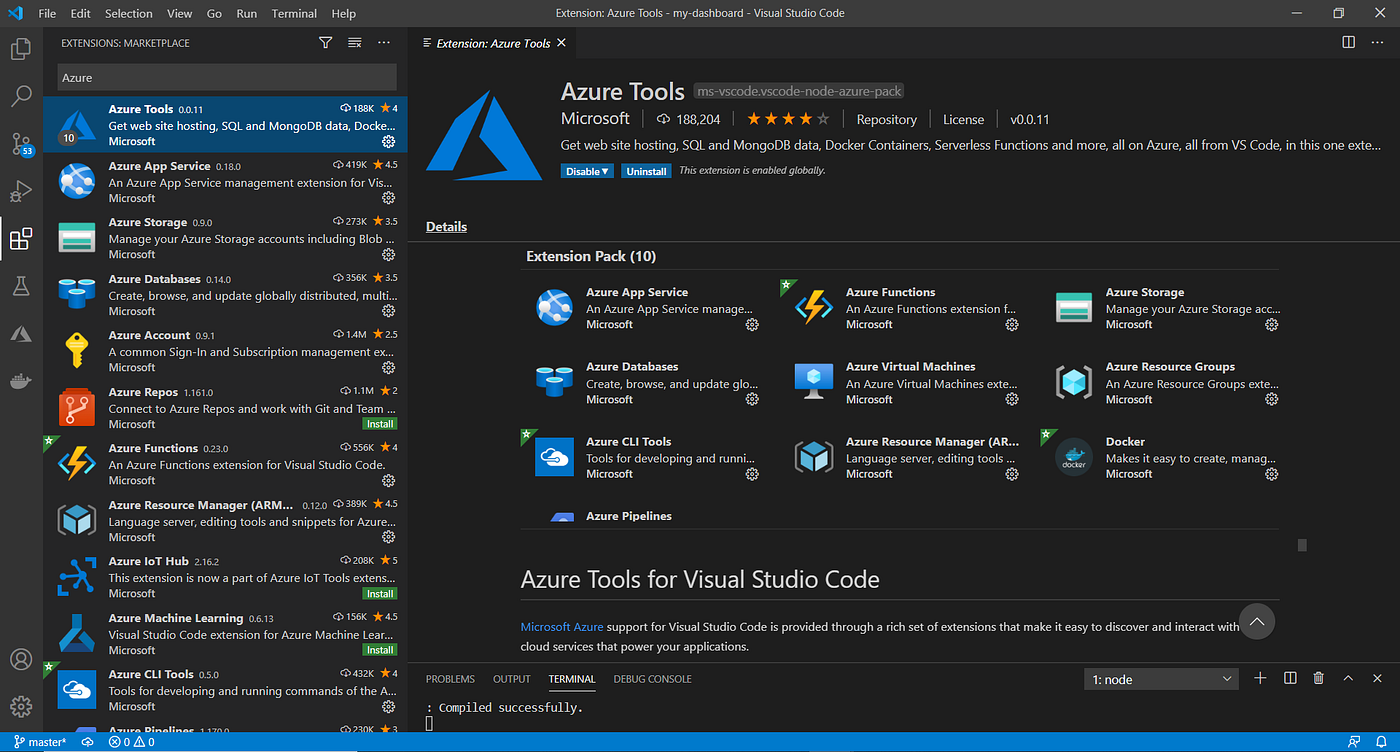Select the Run and Debug sidebar icon

[x=22, y=191]
